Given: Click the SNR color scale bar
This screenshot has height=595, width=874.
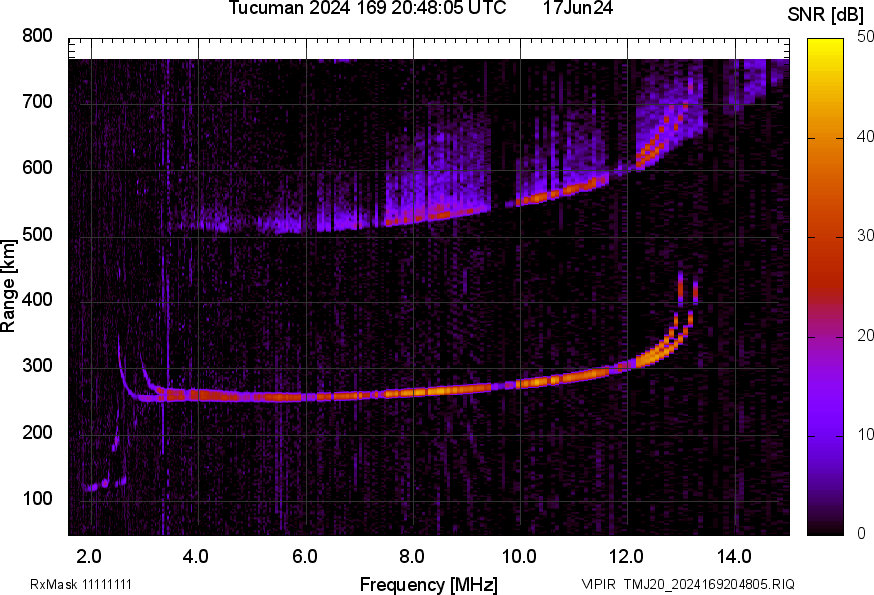Looking at the screenshot, I should (x=825, y=287).
